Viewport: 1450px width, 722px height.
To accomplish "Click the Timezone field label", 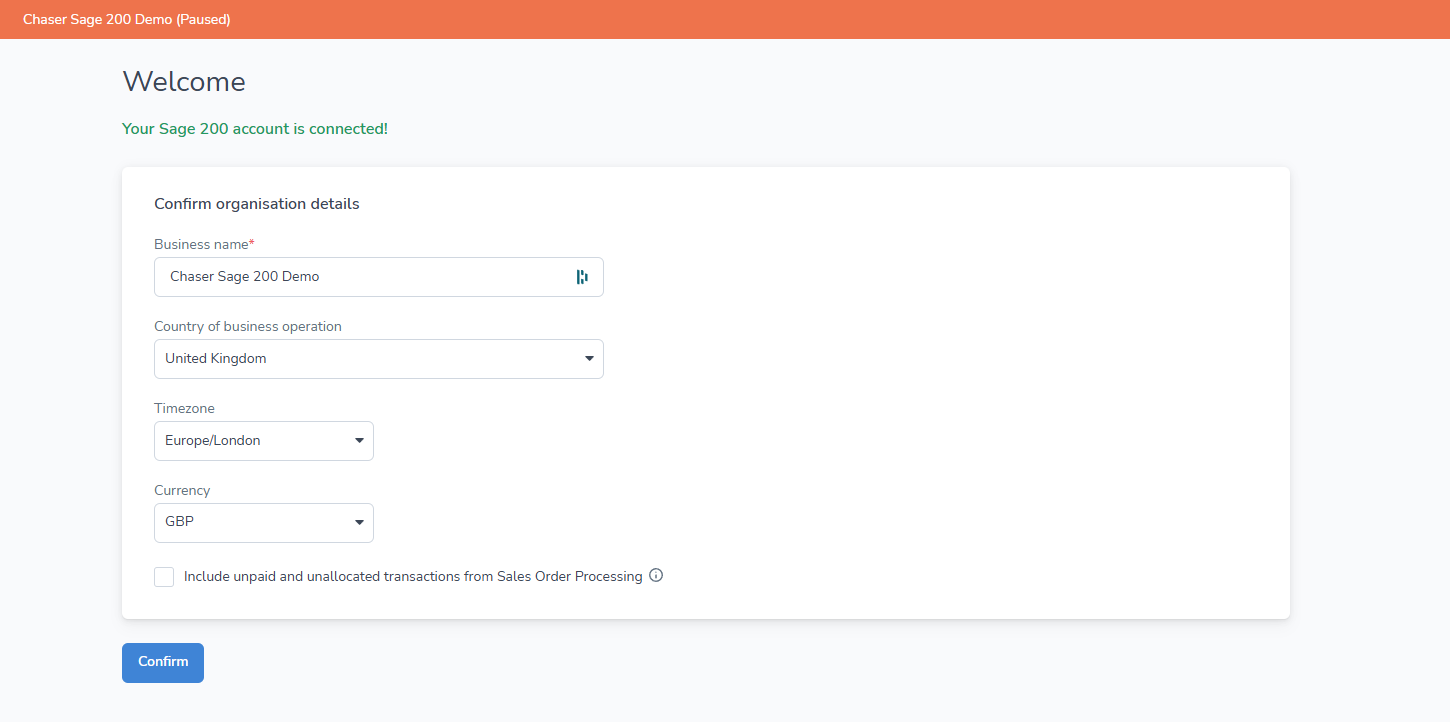I will tap(184, 408).
